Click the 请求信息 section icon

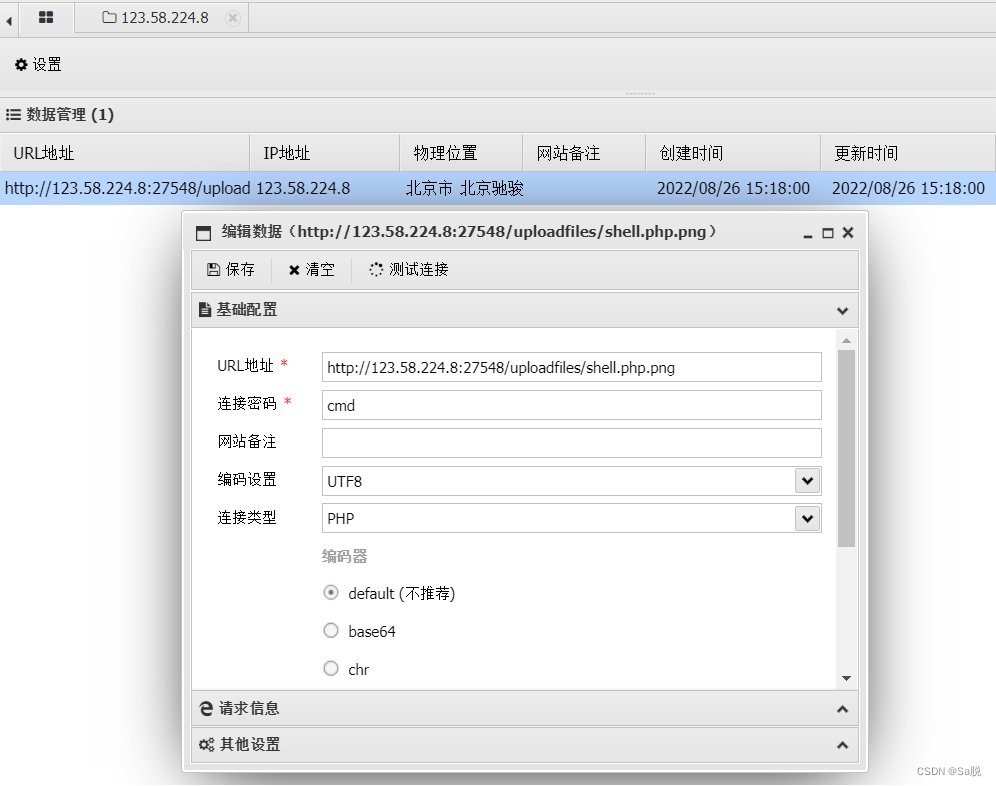pyautogui.click(x=204, y=708)
